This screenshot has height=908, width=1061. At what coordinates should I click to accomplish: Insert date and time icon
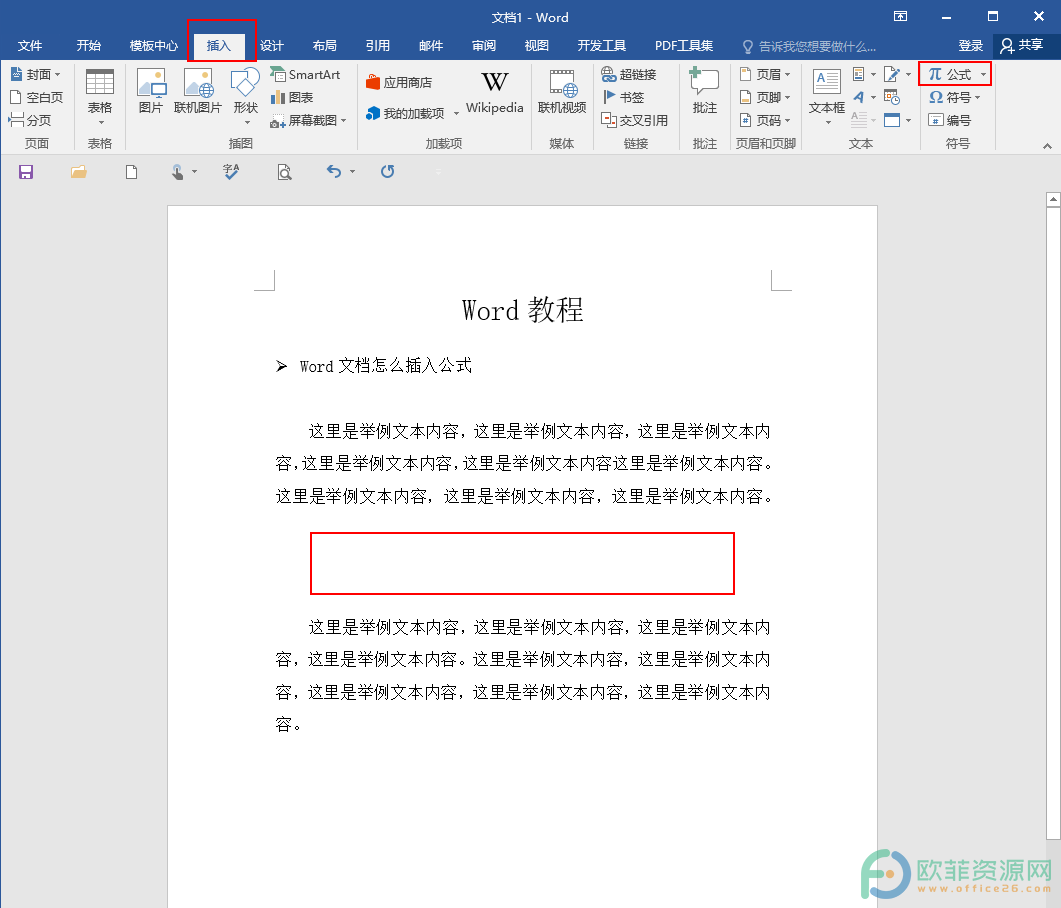[x=892, y=97]
